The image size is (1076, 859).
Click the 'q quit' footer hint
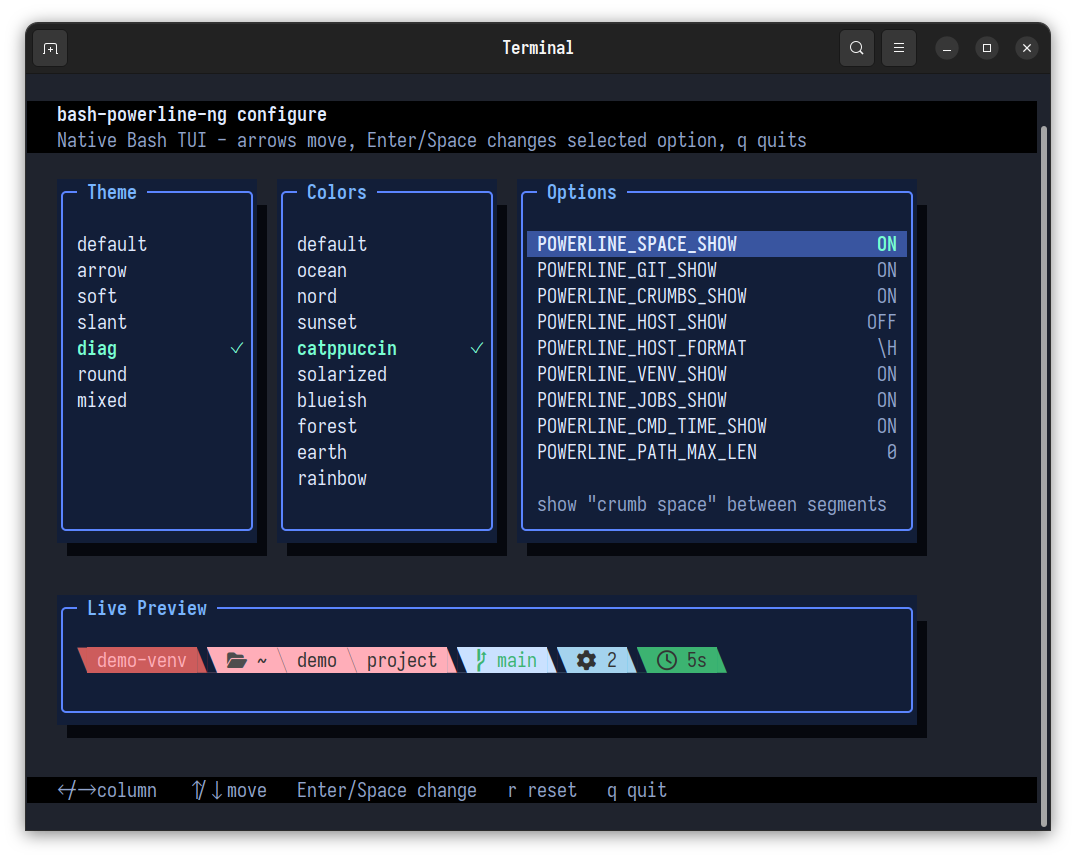637,790
